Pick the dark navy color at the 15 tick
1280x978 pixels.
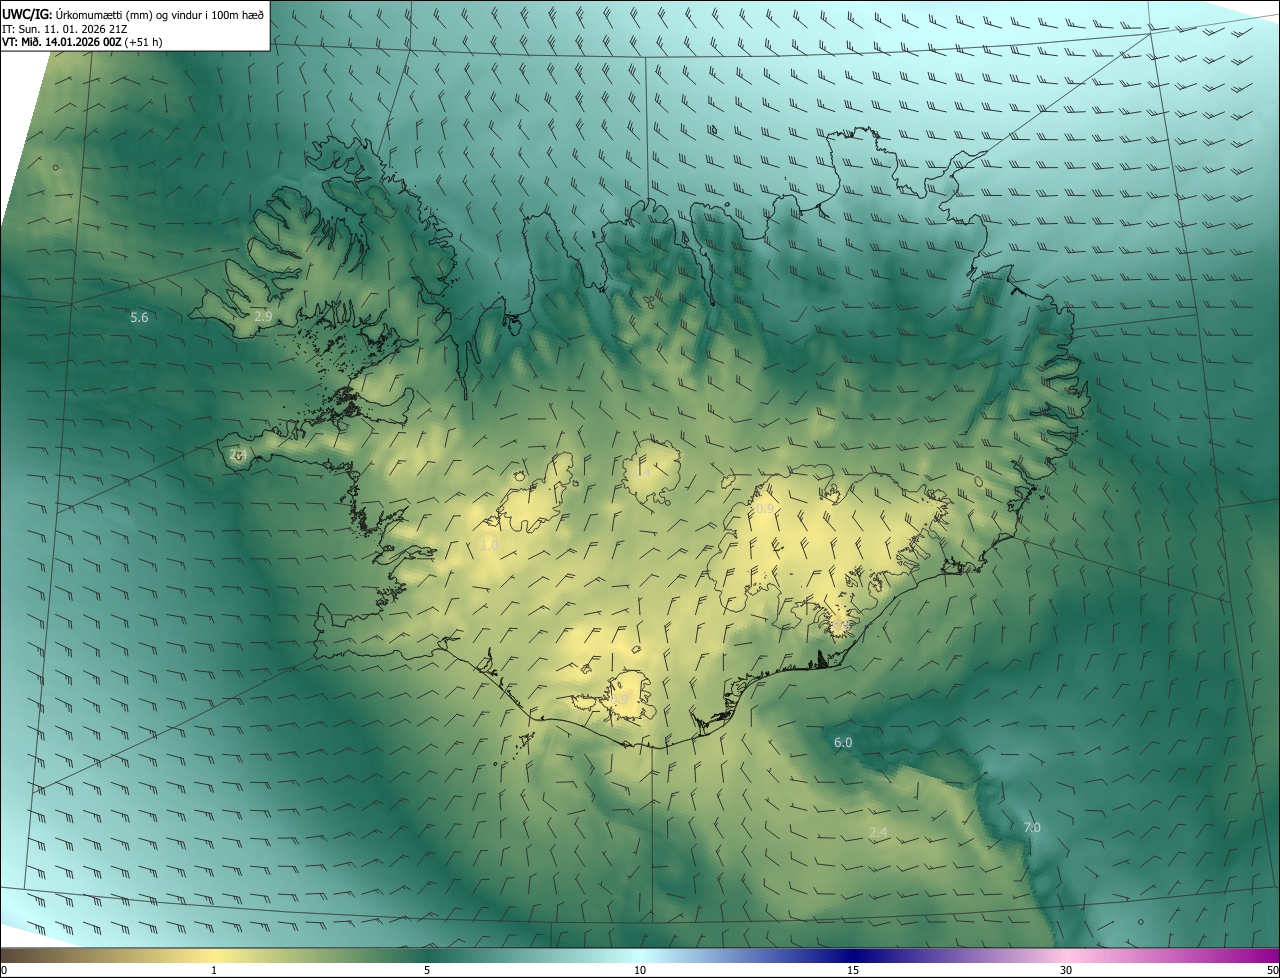853,957
